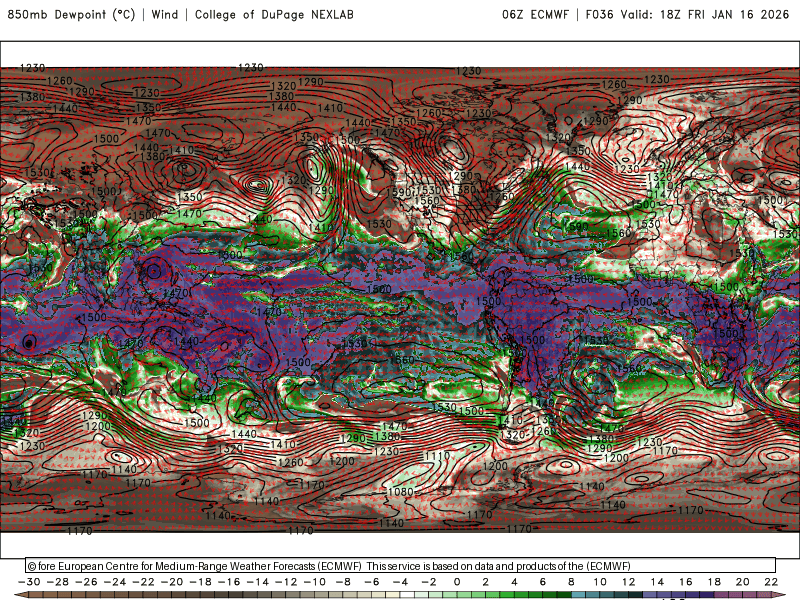The width and height of the screenshot is (800, 600).
Task: Click the legend value '-14'
Action: coord(258,582)
